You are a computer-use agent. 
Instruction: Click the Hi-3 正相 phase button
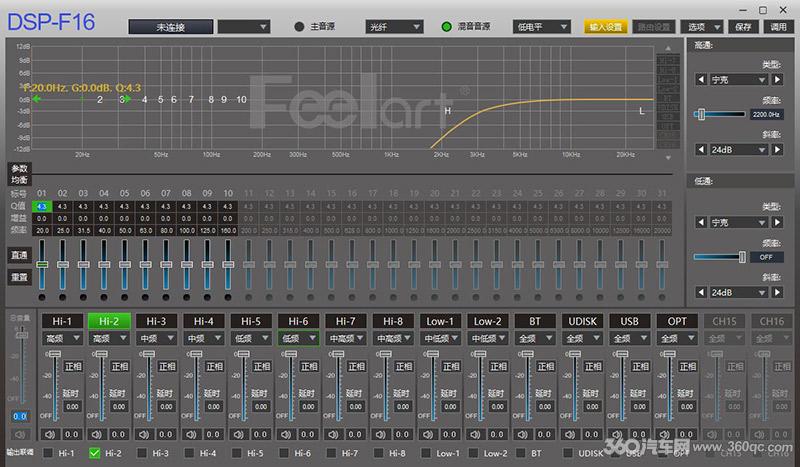pos(167,366)
